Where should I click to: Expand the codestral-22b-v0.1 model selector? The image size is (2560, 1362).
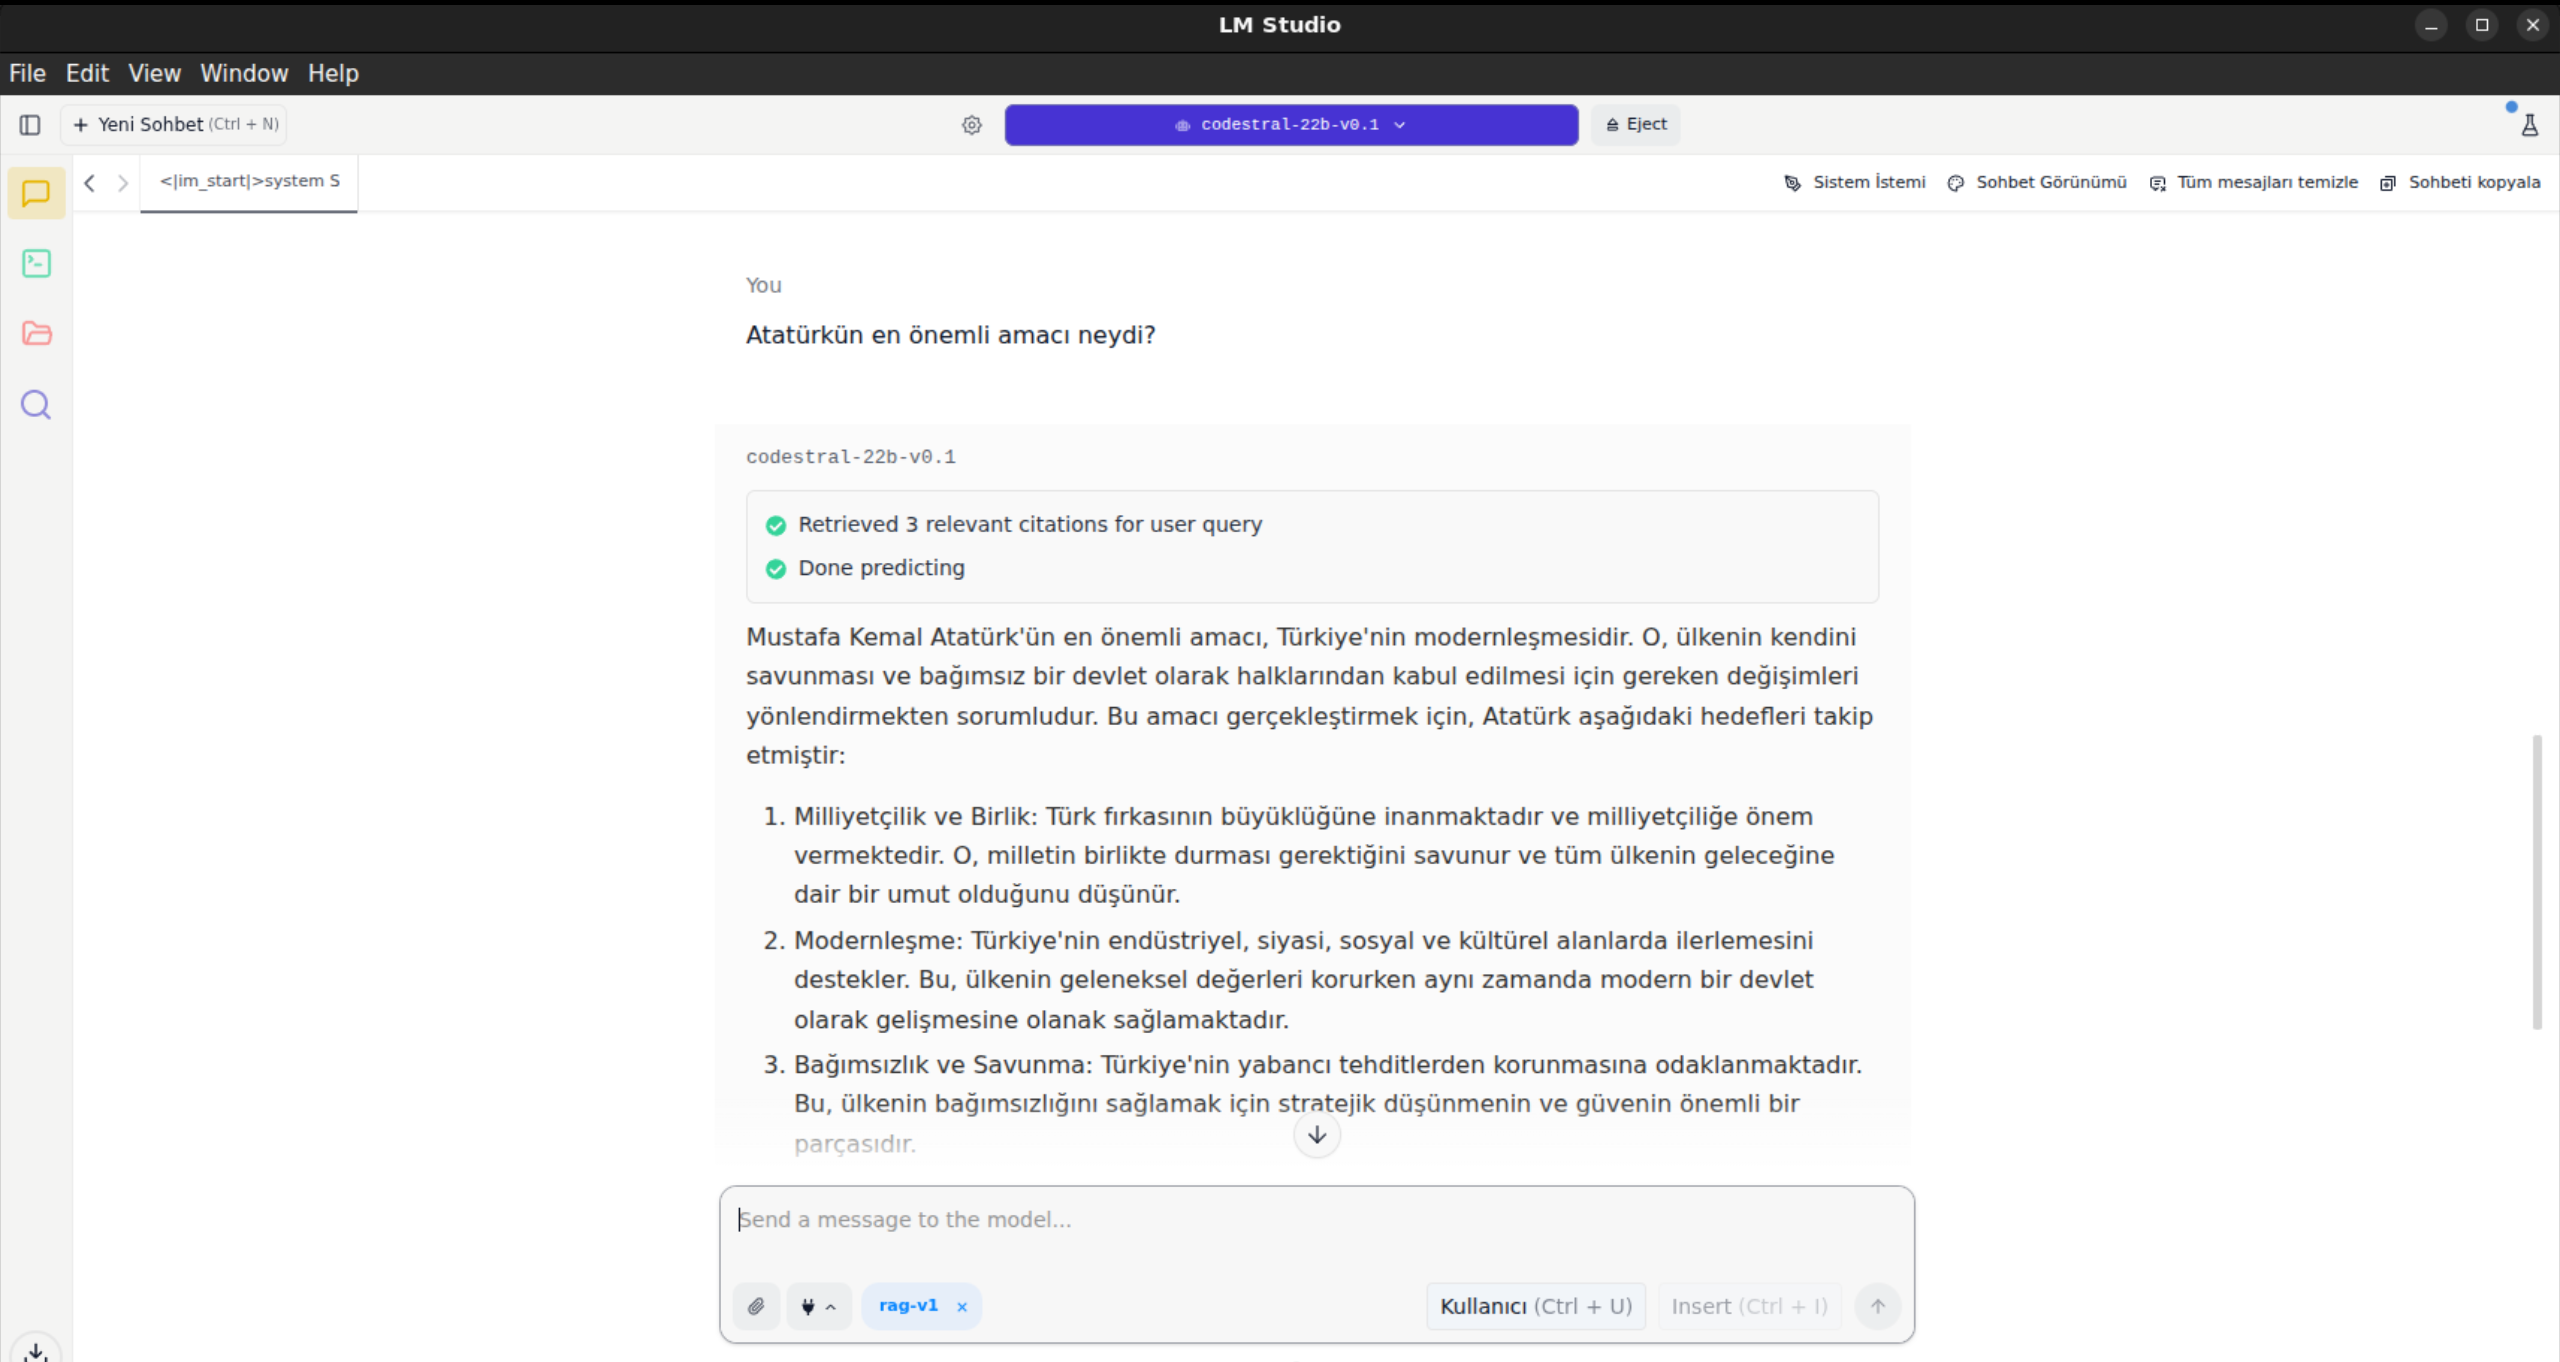point(1291,125)
